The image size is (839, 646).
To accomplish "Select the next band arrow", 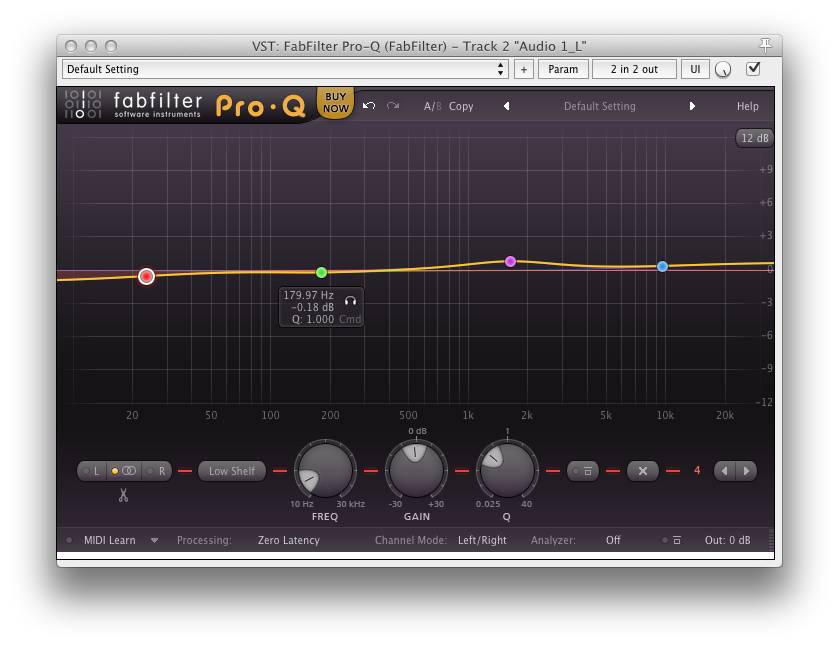I will [746, 471].
